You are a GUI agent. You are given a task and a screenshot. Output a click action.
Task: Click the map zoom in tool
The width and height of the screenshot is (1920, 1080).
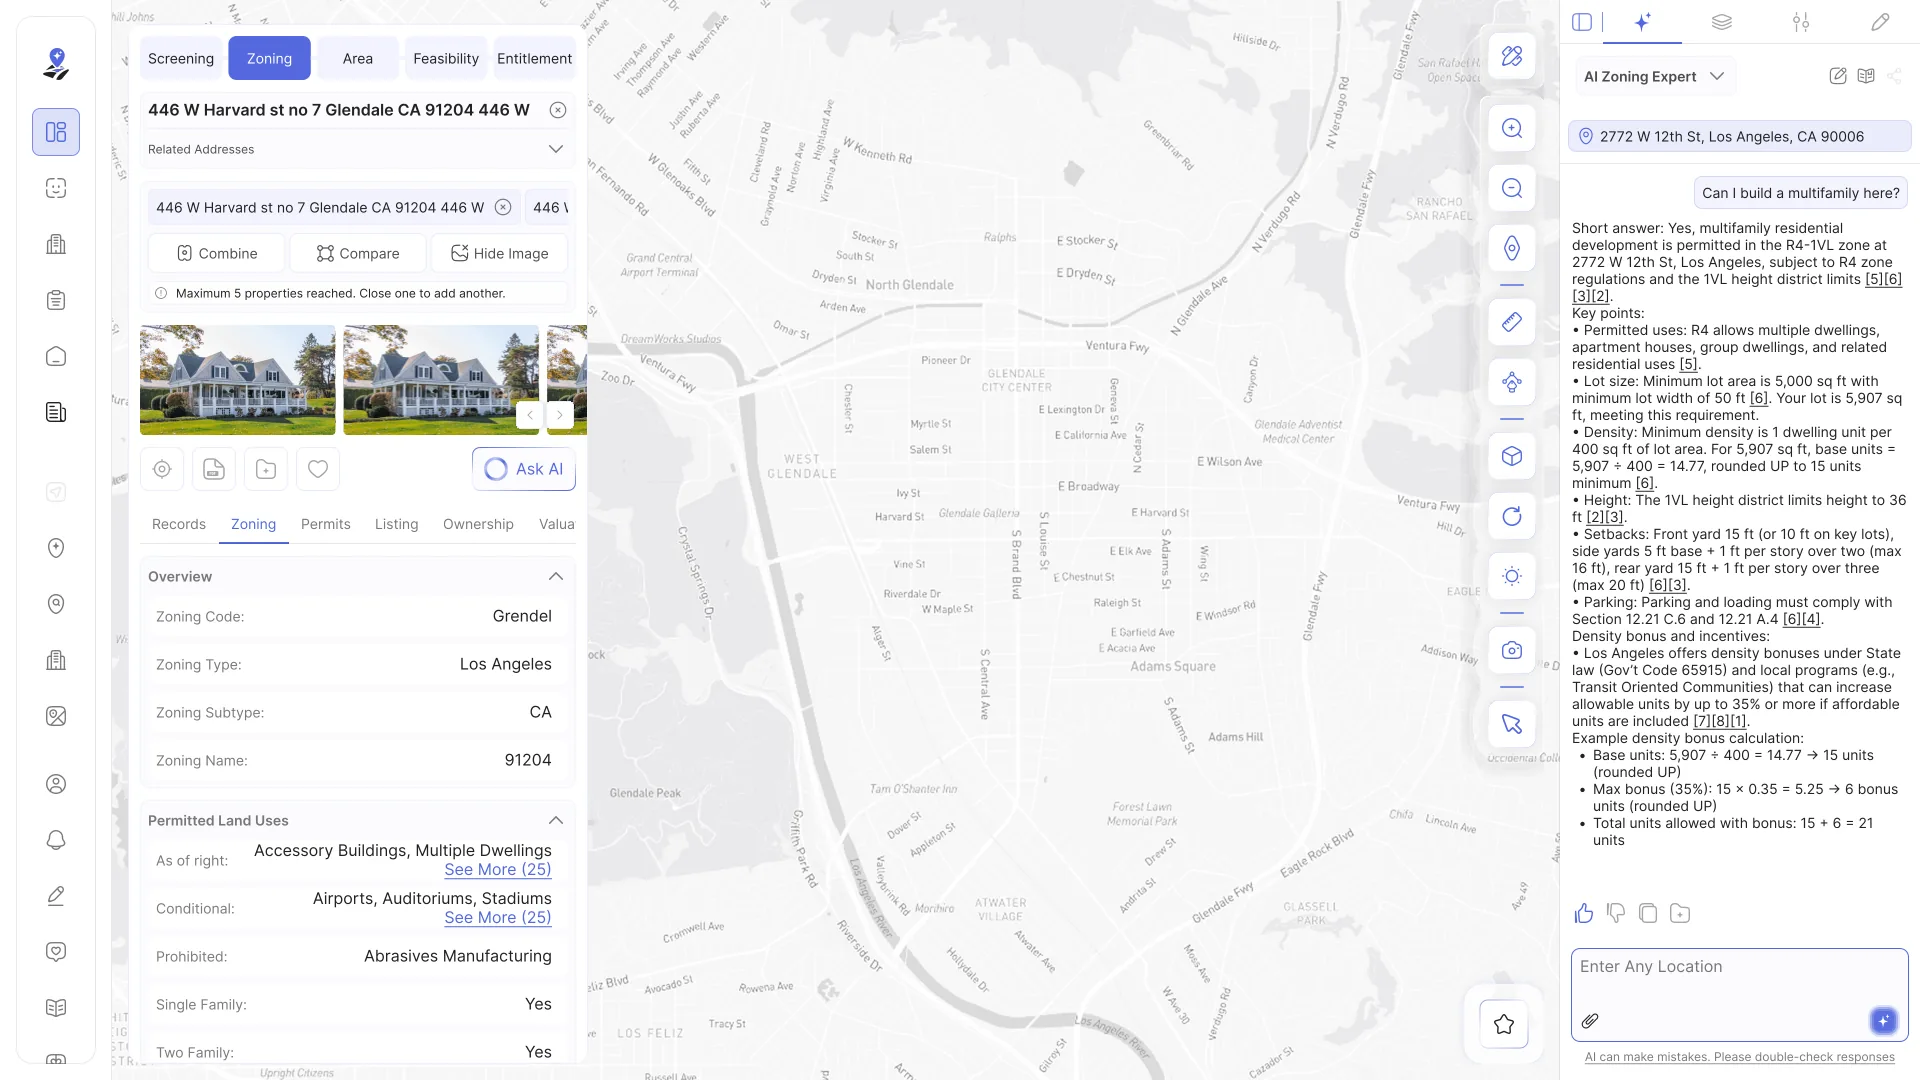coord(1512,128)
